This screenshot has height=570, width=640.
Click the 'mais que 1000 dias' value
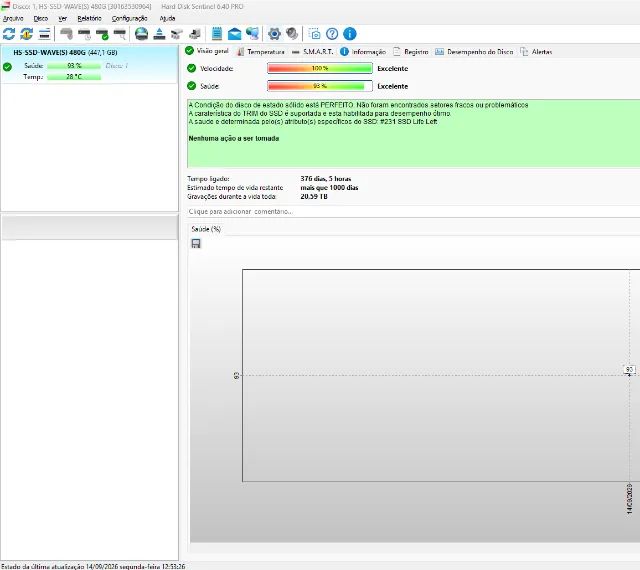329,188
